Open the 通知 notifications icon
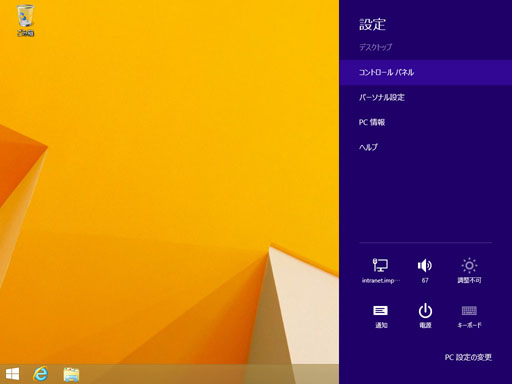The image size is (512, 384). [x=380, y=311]
